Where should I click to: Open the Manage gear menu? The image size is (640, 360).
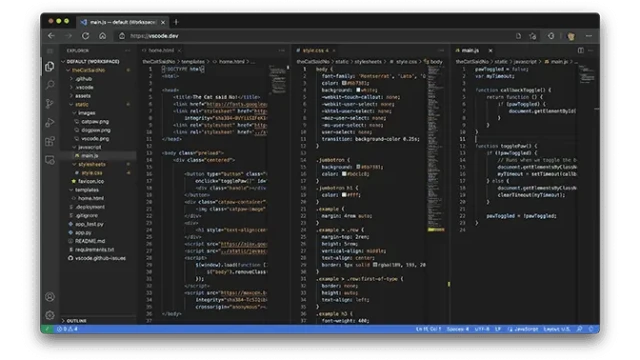click(x=50, y=315)
